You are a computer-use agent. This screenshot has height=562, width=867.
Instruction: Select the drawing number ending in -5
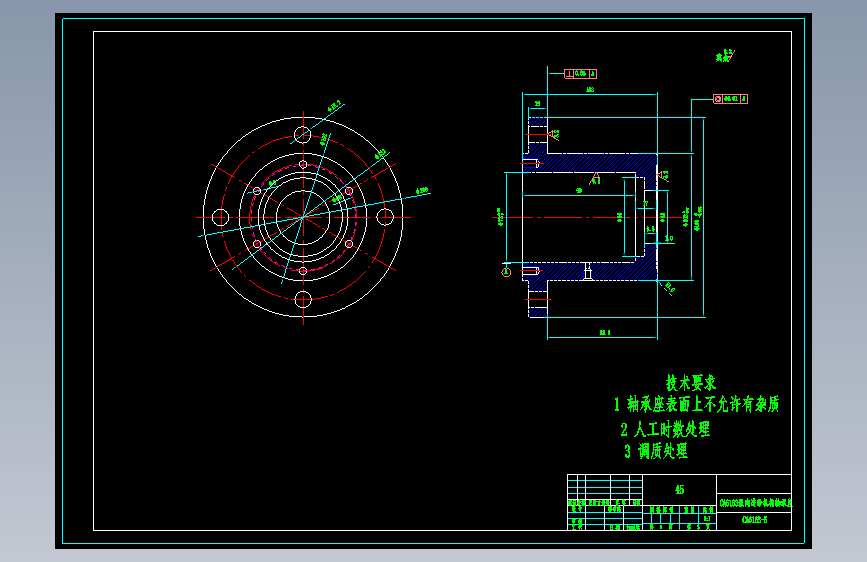coord(755,519)
